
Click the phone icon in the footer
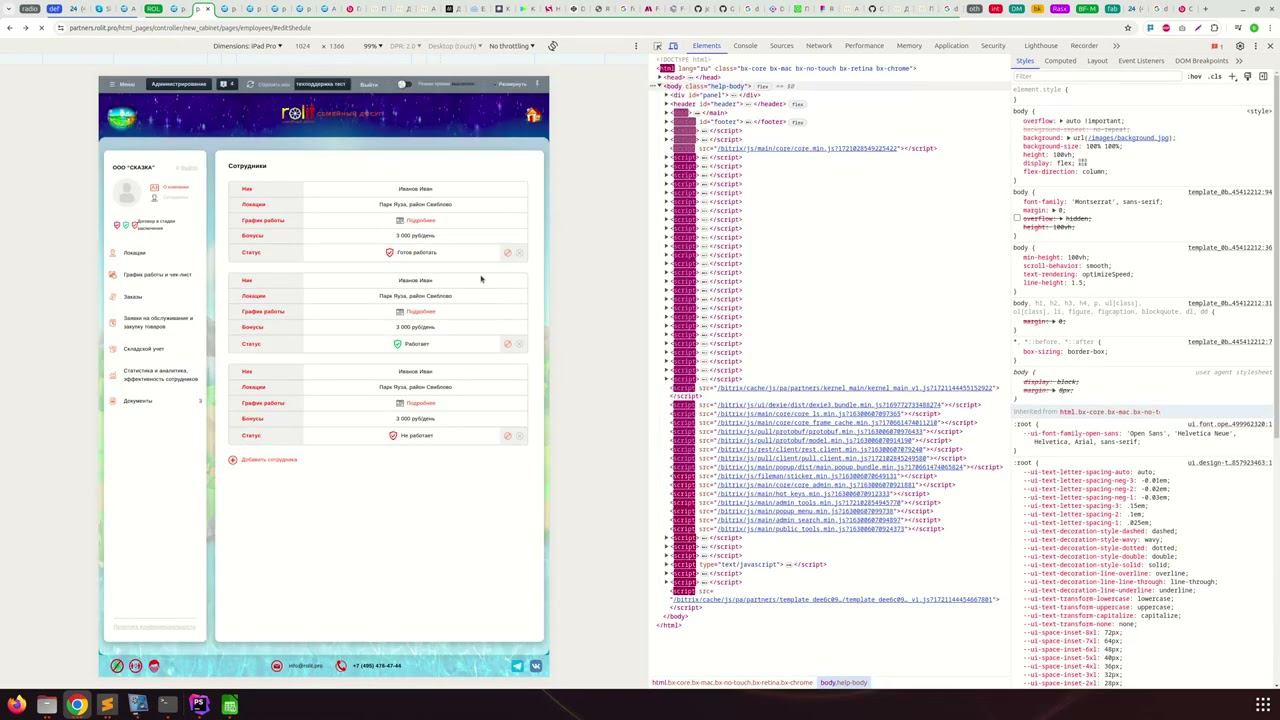(x=341, y=666)
